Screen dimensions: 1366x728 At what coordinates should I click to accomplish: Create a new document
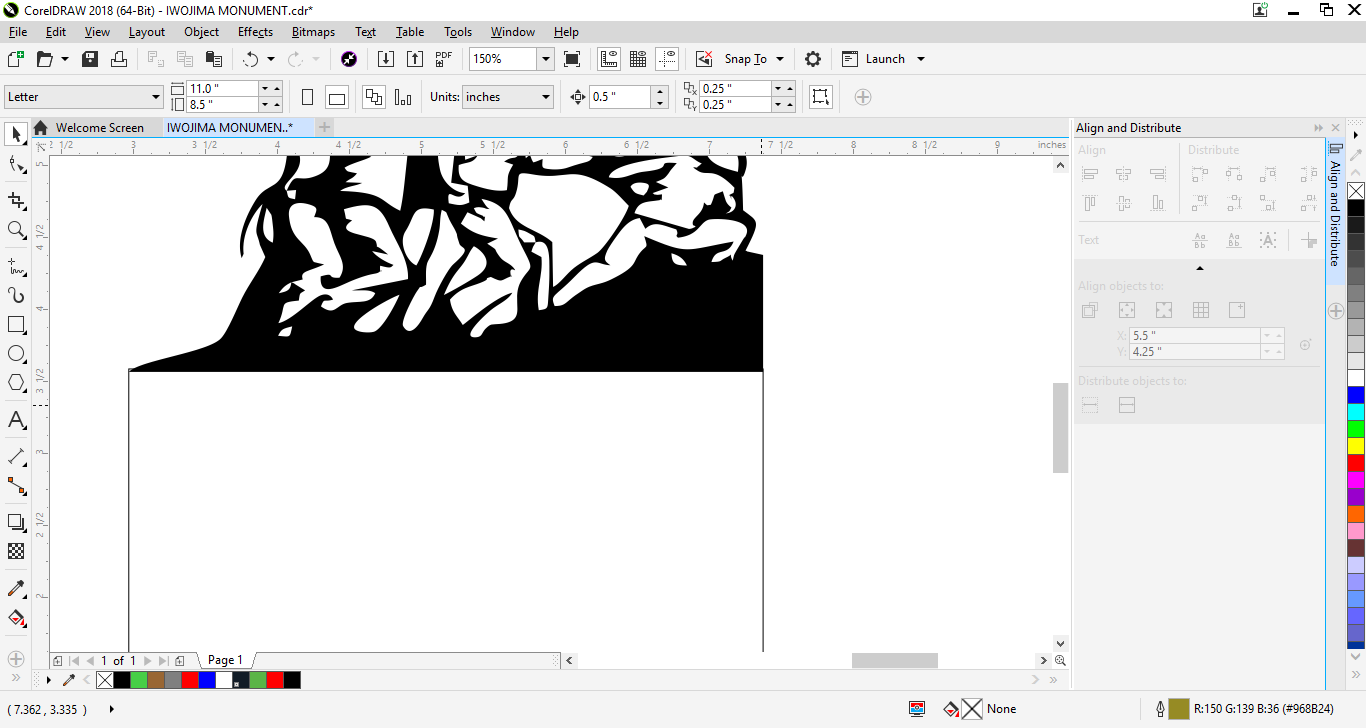pos(15,59)
